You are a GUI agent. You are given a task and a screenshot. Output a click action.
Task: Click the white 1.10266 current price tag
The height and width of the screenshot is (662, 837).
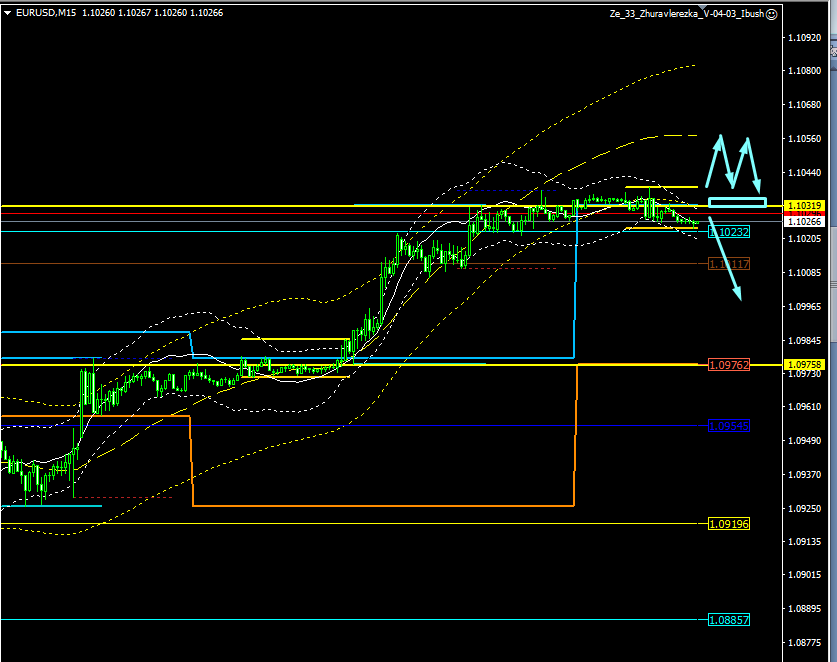pos(804,222)
